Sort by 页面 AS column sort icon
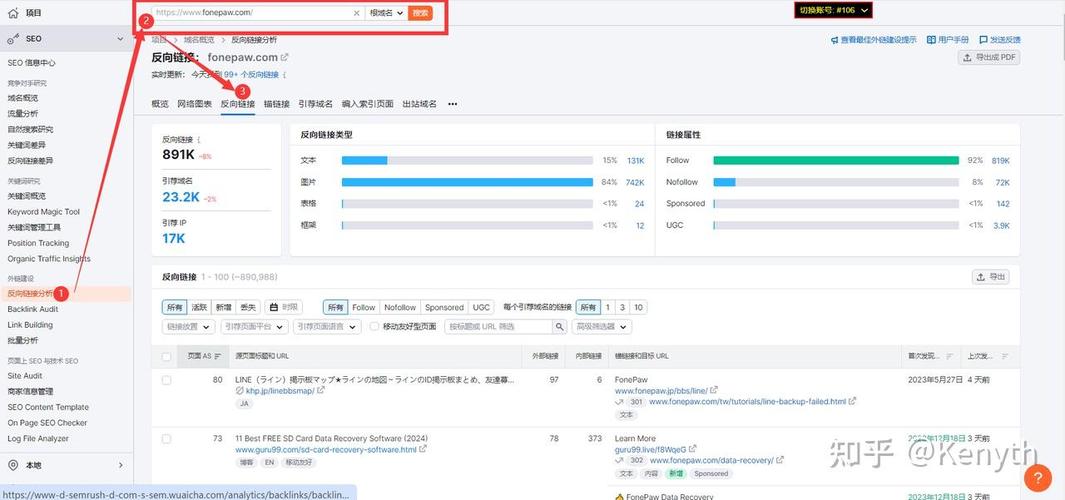Viewport: 1065px width, 500px height. pos(218,356)
